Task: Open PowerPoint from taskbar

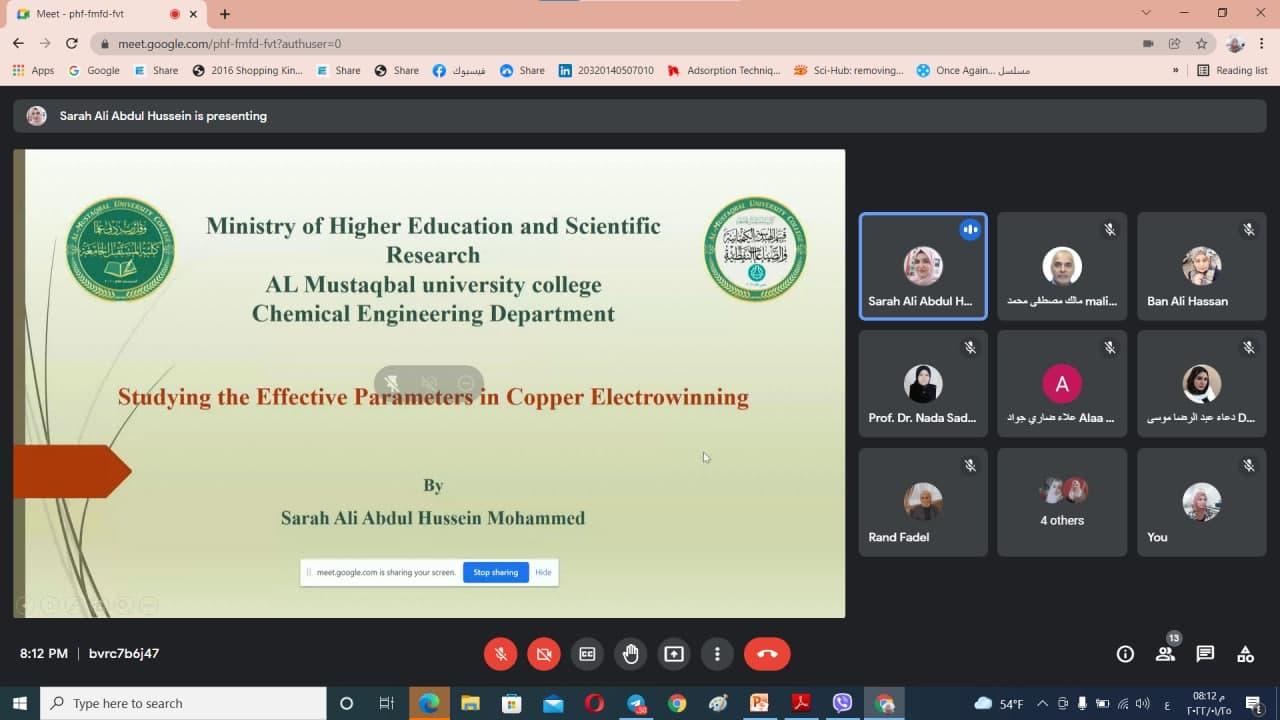Action: [x=759, y=703]
